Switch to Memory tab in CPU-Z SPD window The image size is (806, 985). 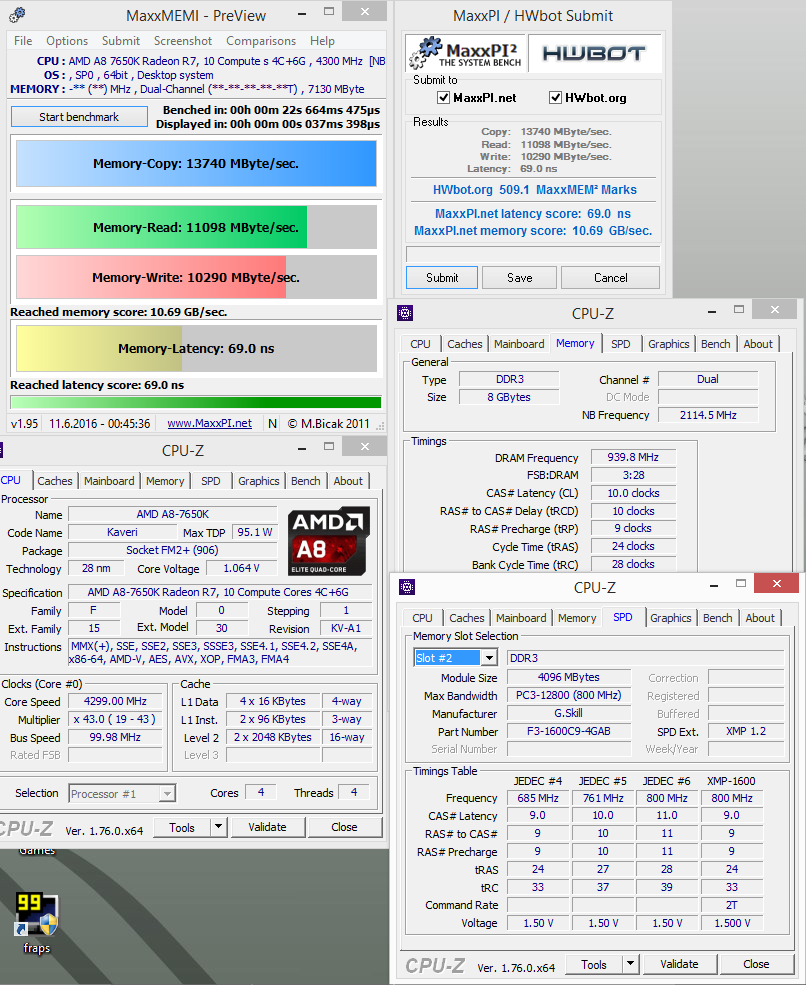point(577,618)
